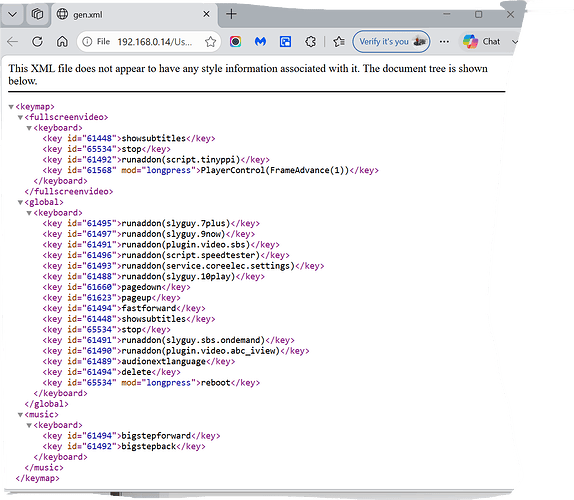
Task: Click the runaddon(slyguy.7plus) line
Action: tap(151, 223)
